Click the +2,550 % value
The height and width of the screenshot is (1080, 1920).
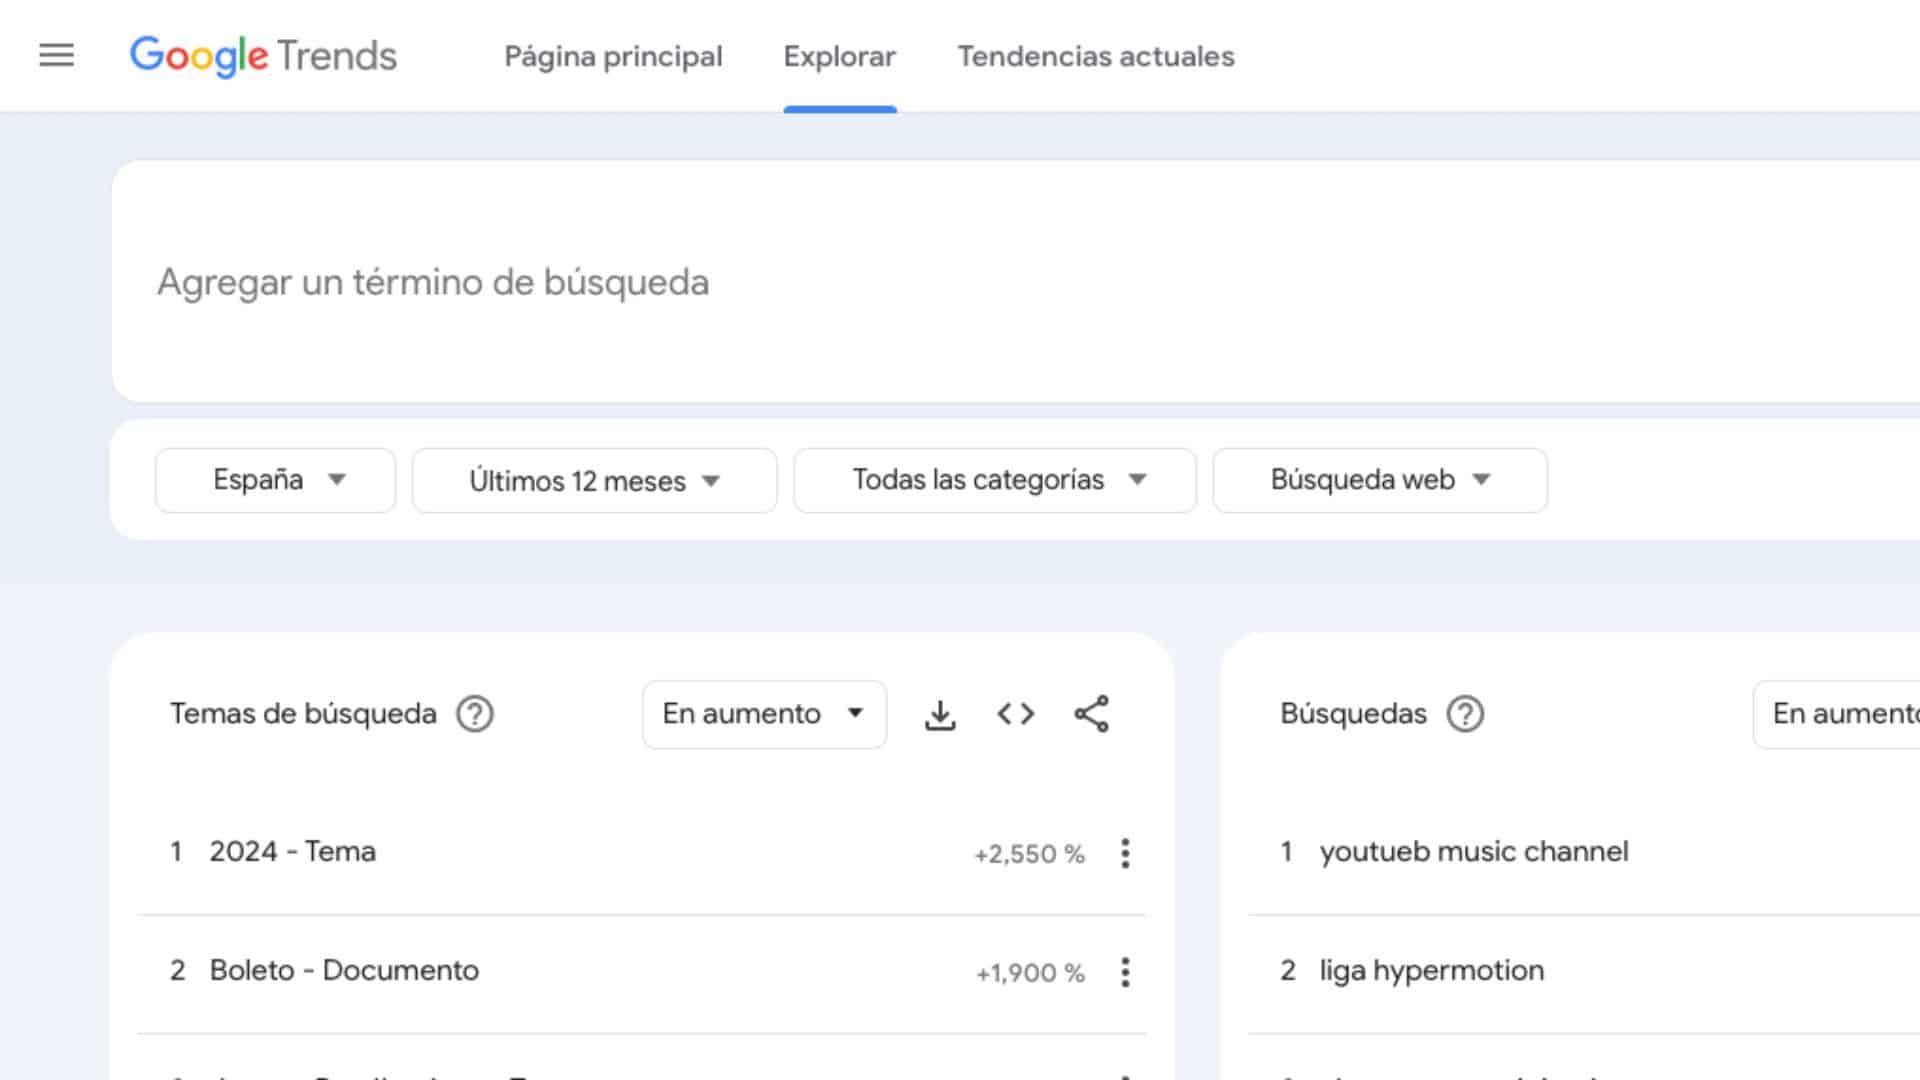1029,854
